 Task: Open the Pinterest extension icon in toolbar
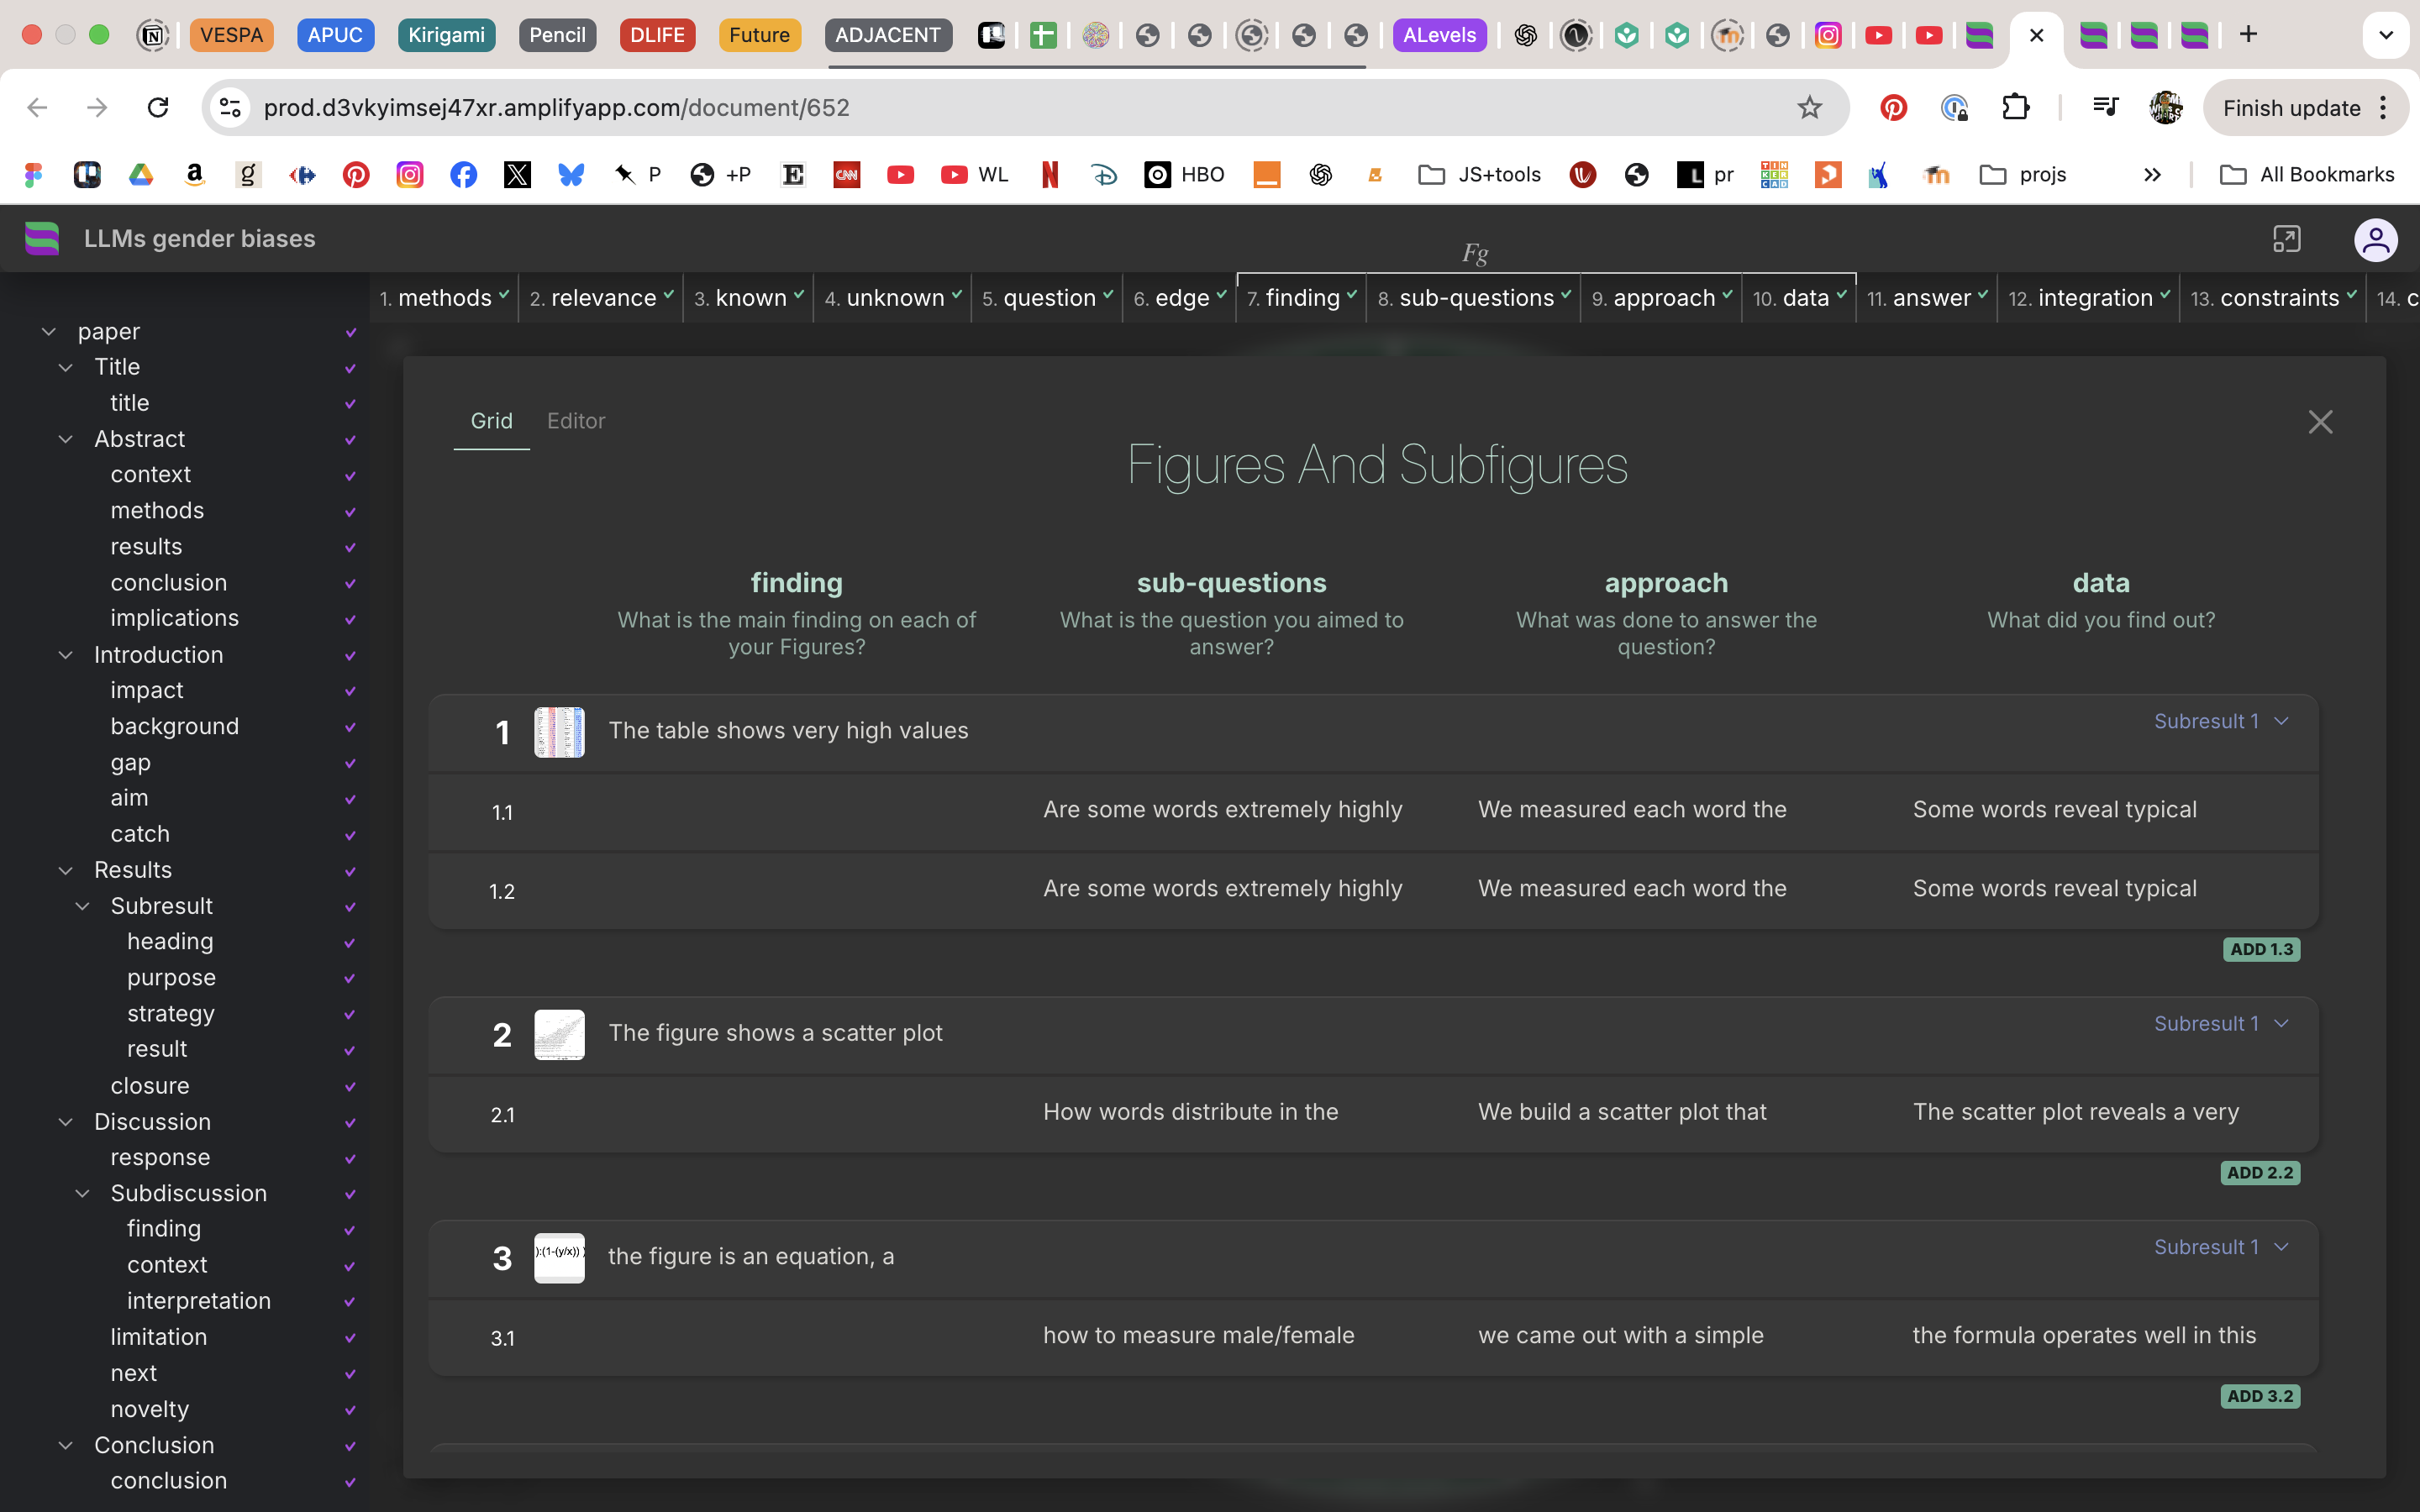click(1892, 107)
